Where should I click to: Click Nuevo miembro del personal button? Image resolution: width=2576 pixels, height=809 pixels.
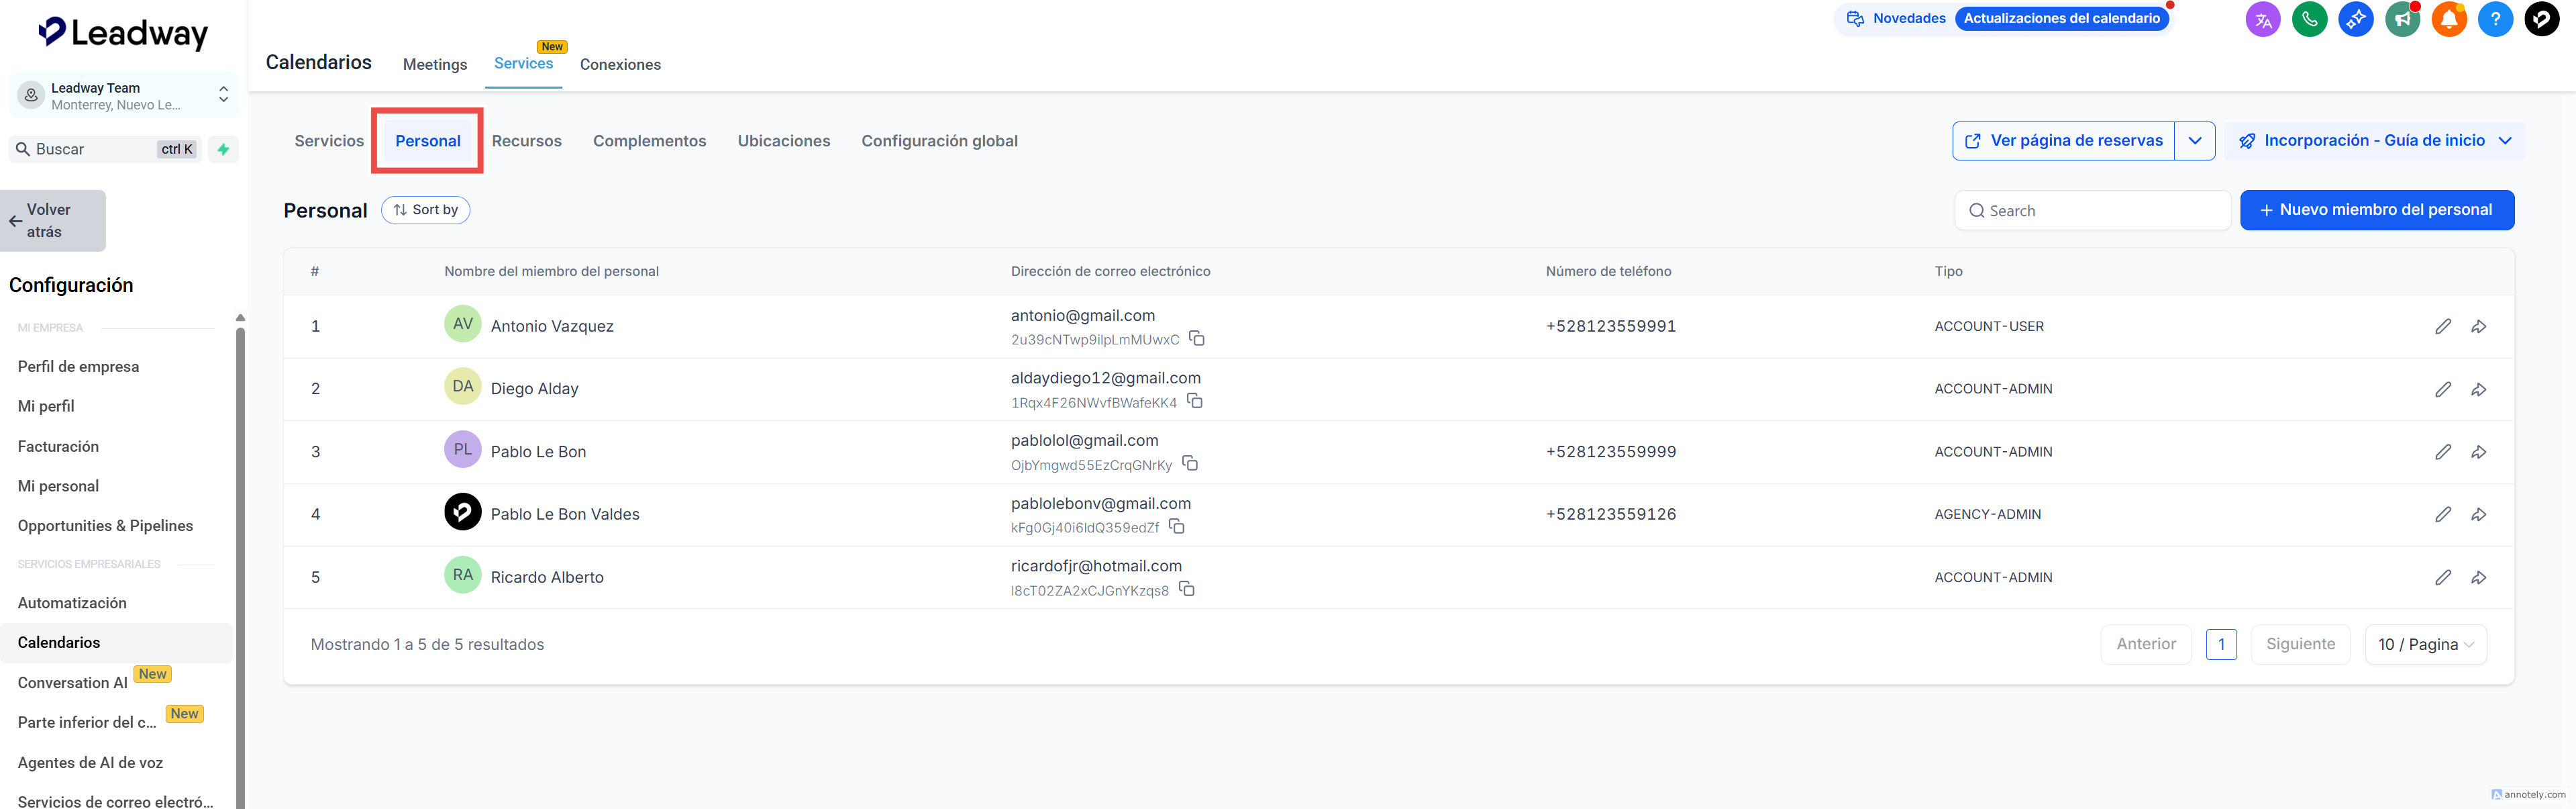point(2376,210)
